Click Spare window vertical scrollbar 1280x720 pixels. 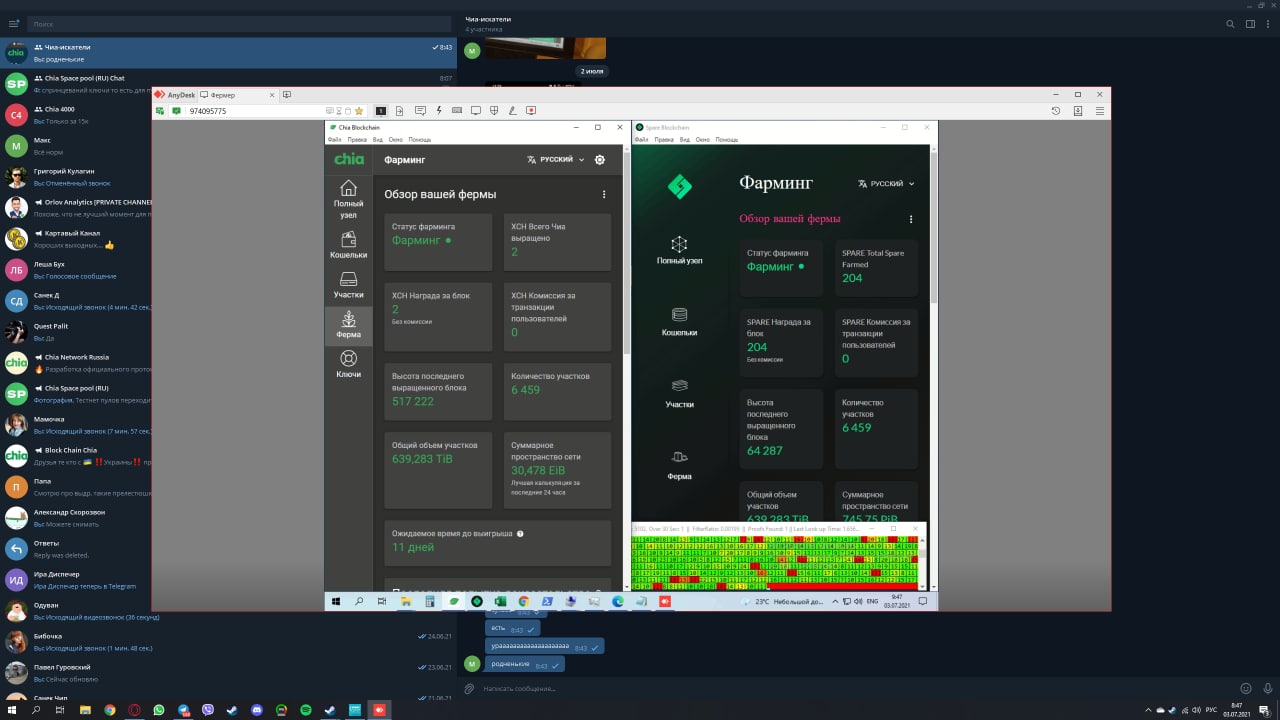pyautogui.click(x=934, y=230)
